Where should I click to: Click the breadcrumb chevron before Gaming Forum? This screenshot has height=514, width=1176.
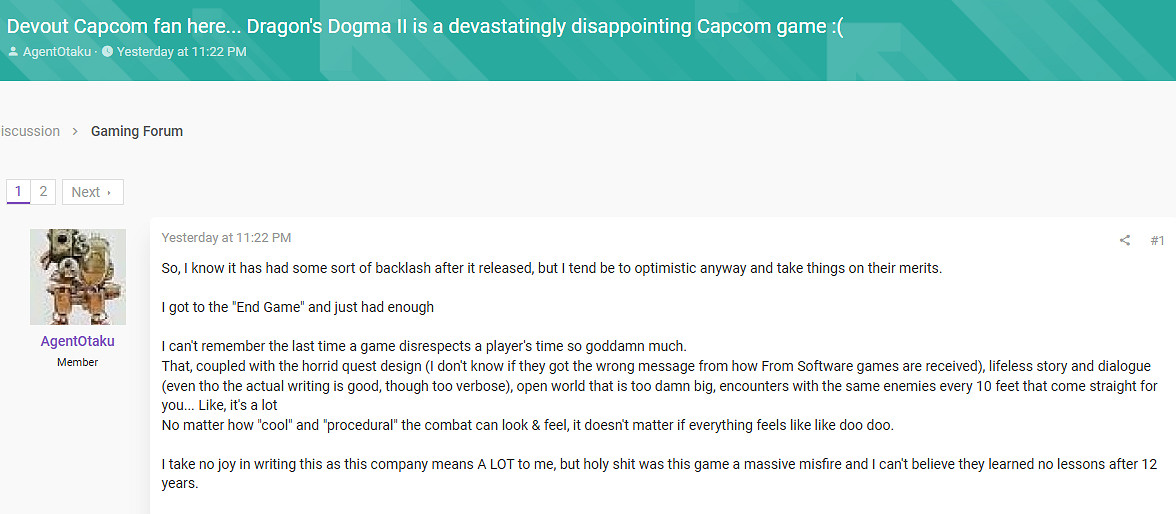coord(75,132)
